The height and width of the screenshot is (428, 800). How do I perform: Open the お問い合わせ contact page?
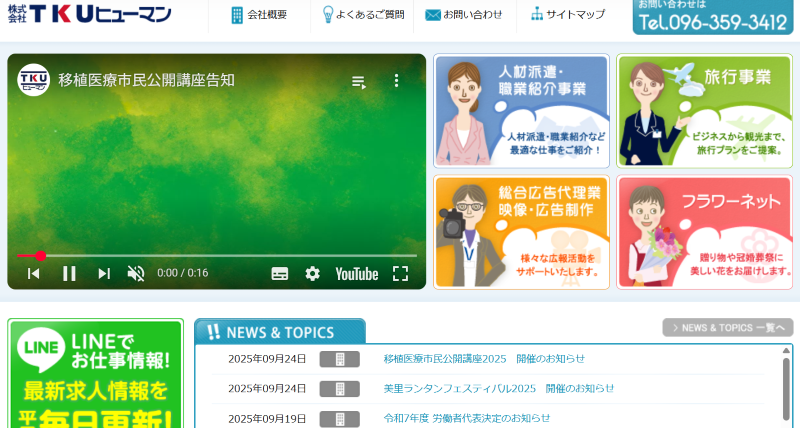[464, 15]
